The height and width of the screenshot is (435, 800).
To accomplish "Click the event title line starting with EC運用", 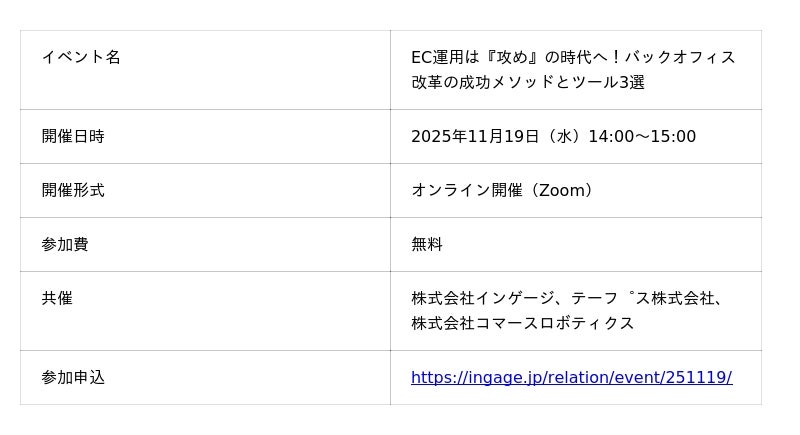I will click(573, 57).
